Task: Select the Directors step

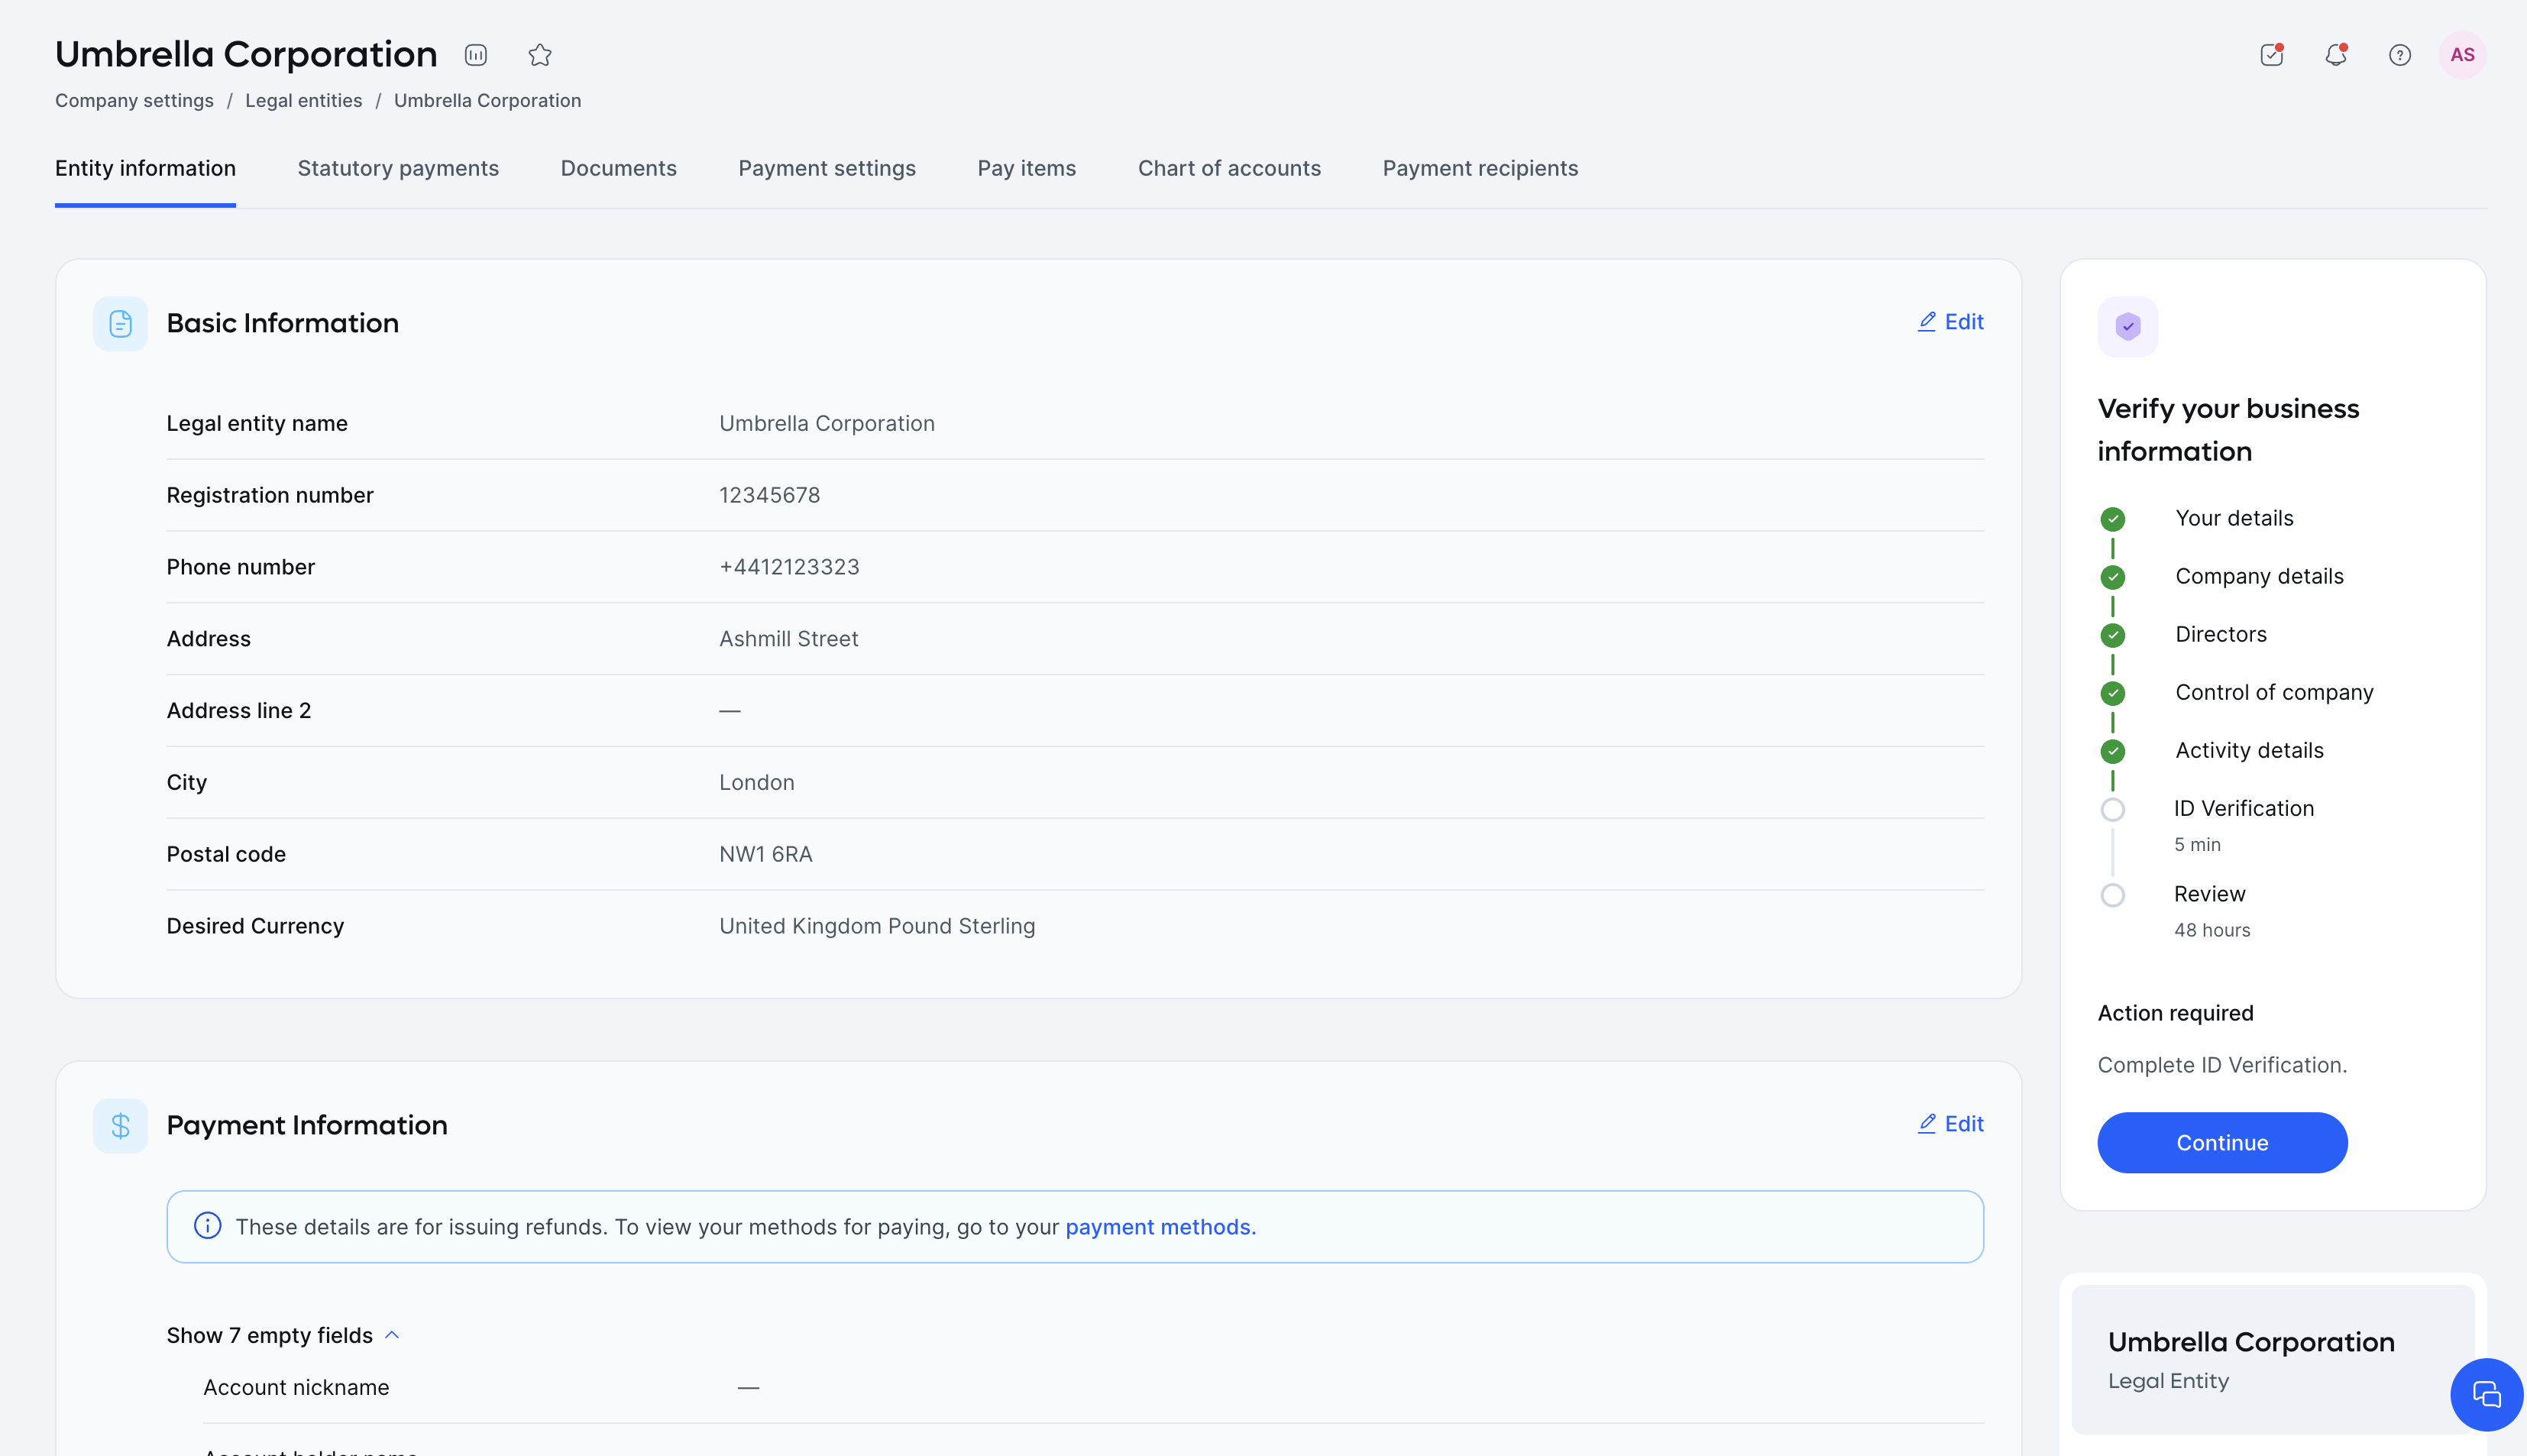Action: (2220, 634)
